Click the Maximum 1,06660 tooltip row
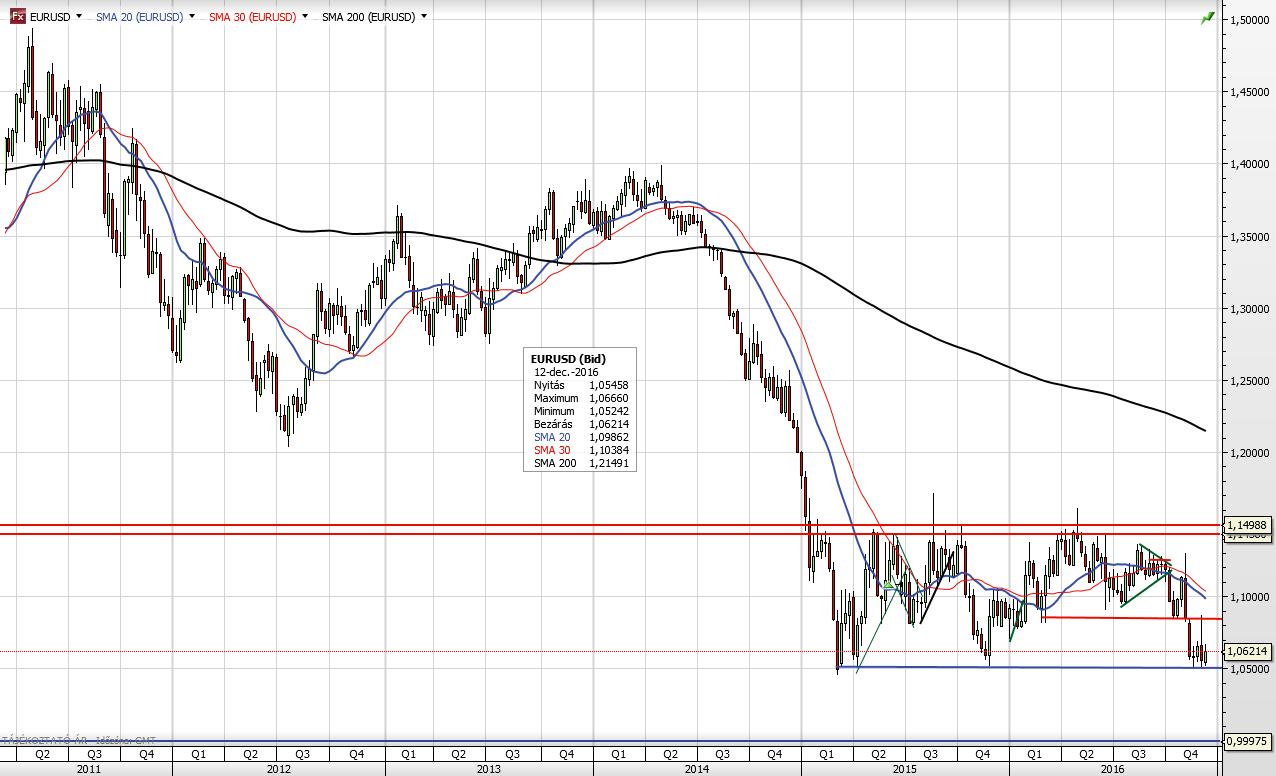Viewport: 1276px width, 776px height. tap(580, 398)
